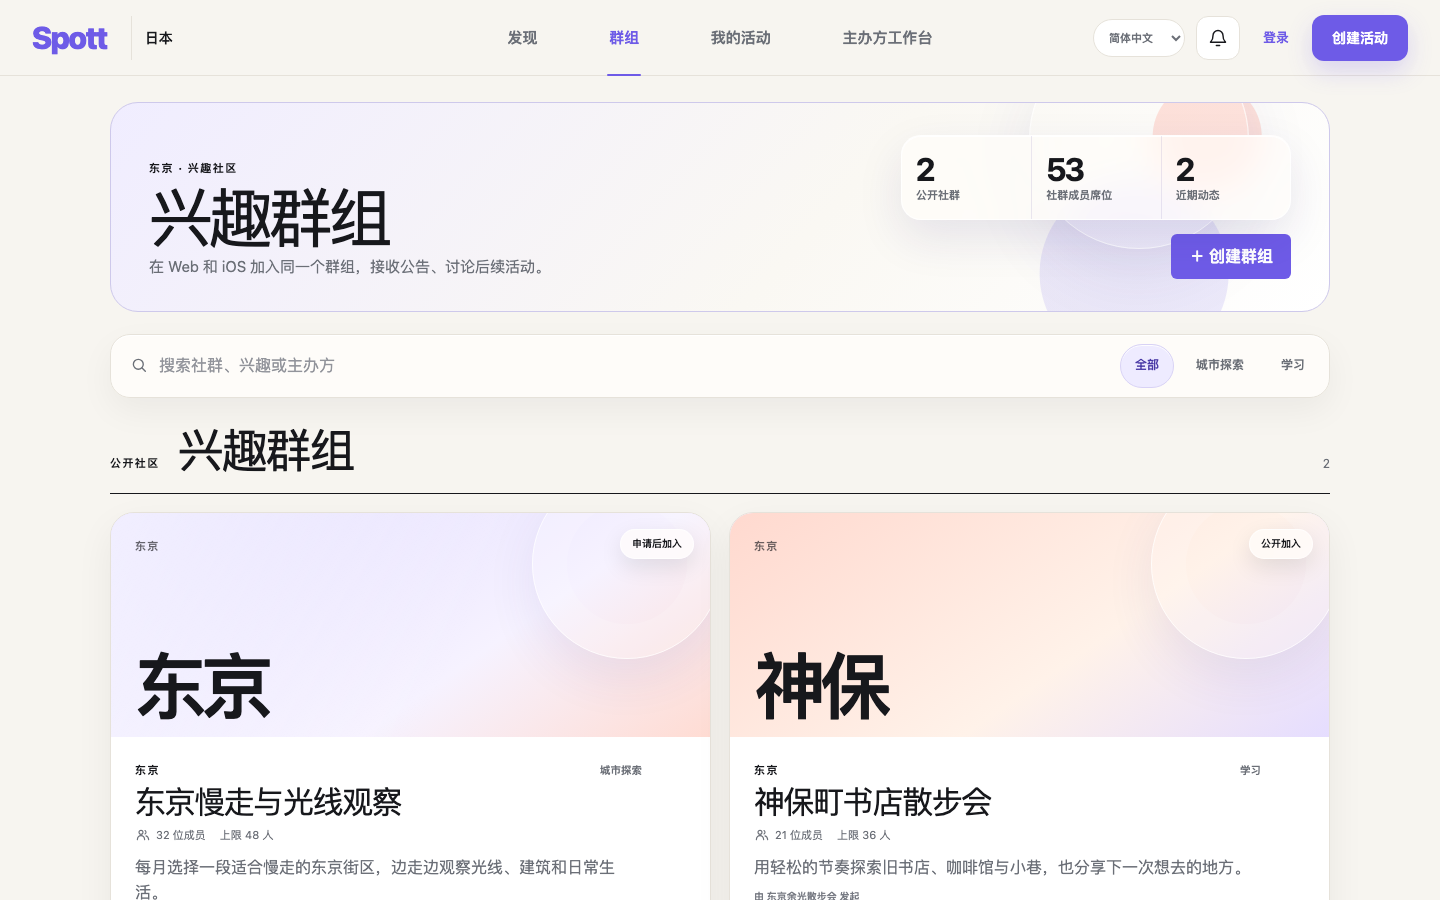Screen dimensions: 1440x900
Task: Click the 社群成员席位 stat tile
Action: (x=1096, y=178)
